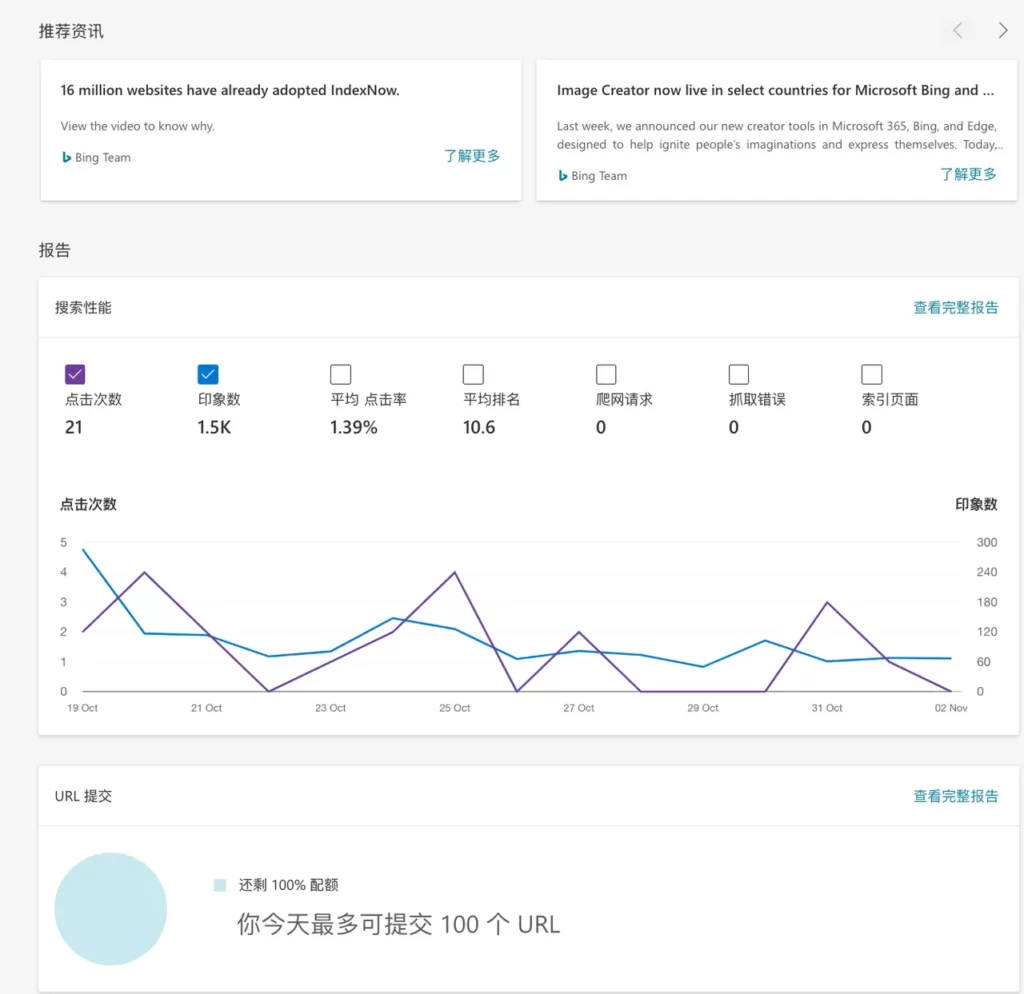This screenshot has width=1024, height=994.
Task: Click the 25 Oct axis label
Action: pyautogui.click(x=455, y=708)
